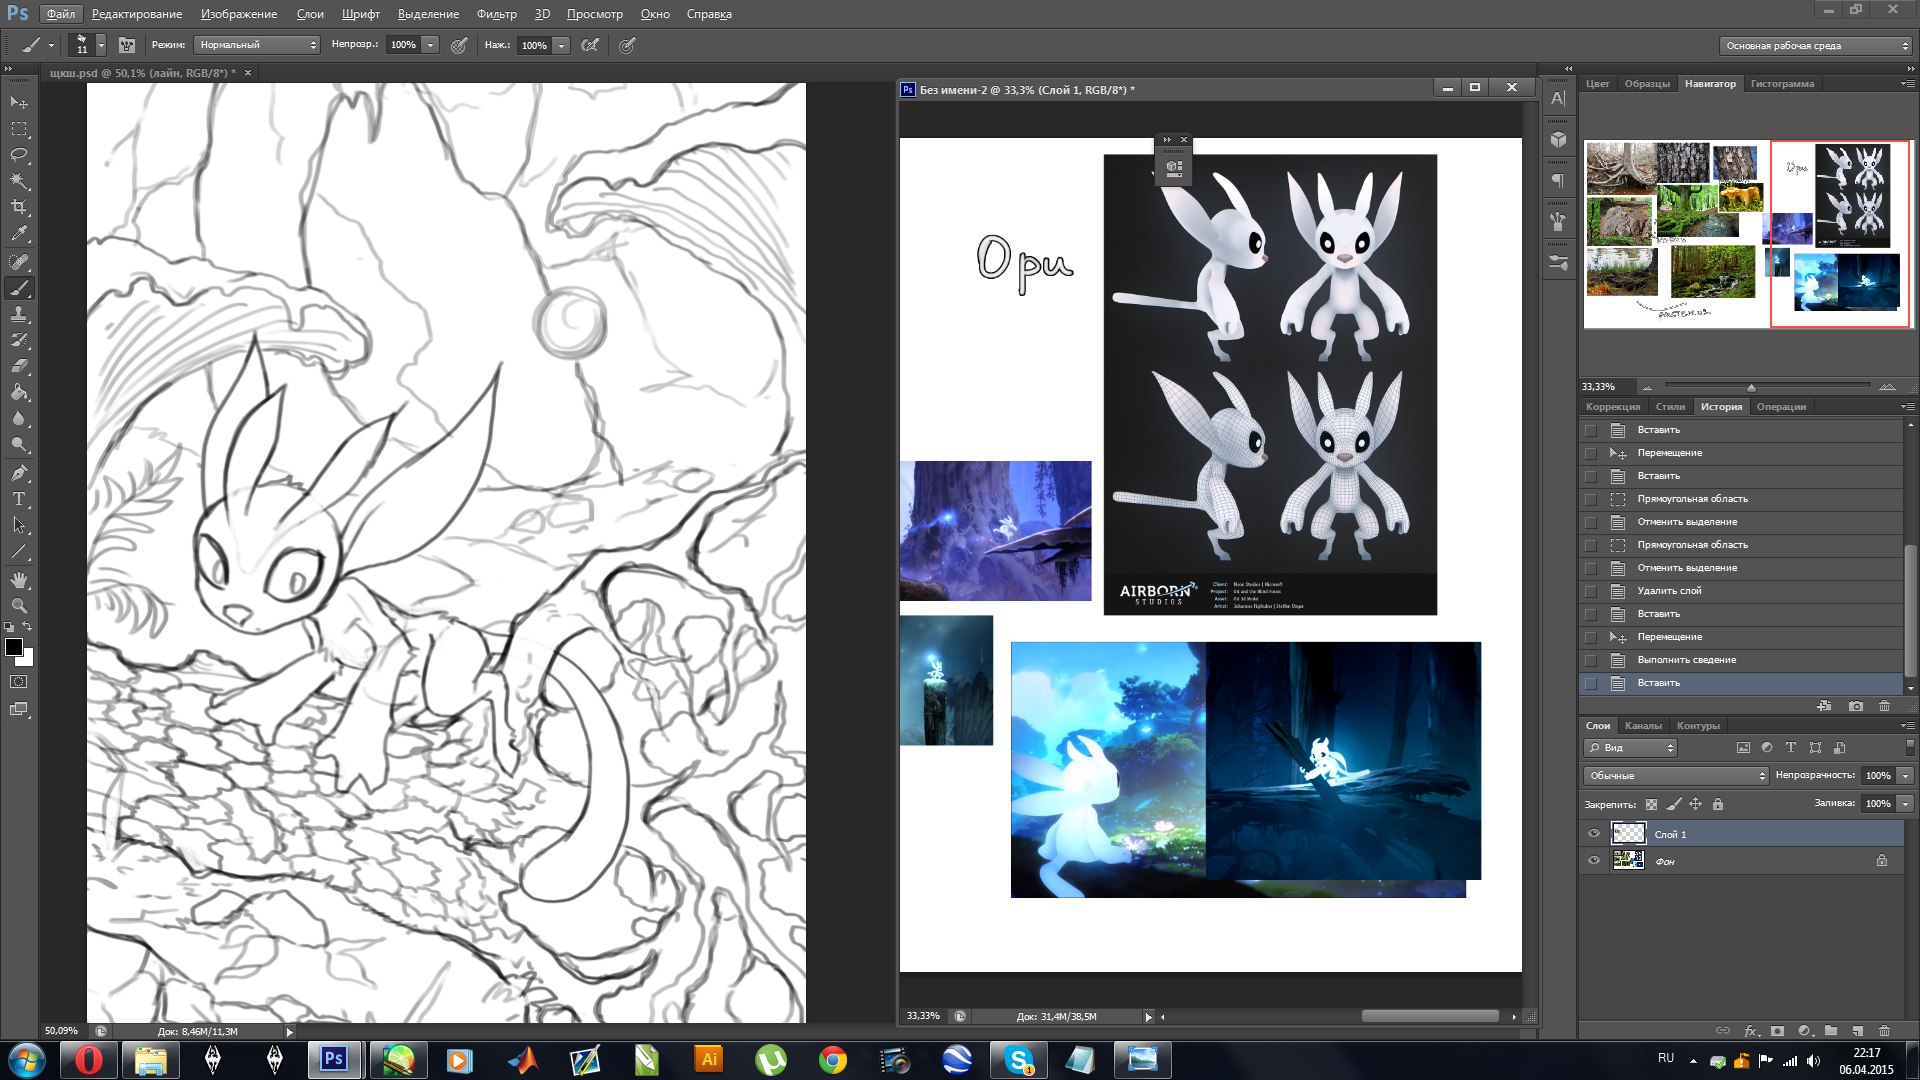Expand the layer blend mode Обычные dropdown
1920x1080 pixels.
1676,776
